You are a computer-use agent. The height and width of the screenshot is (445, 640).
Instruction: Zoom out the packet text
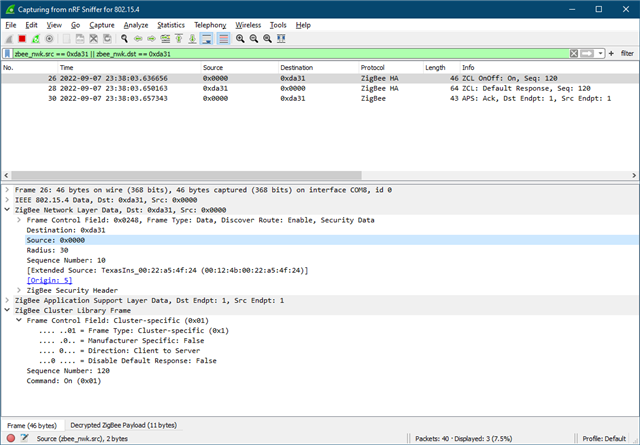[253, 39]
